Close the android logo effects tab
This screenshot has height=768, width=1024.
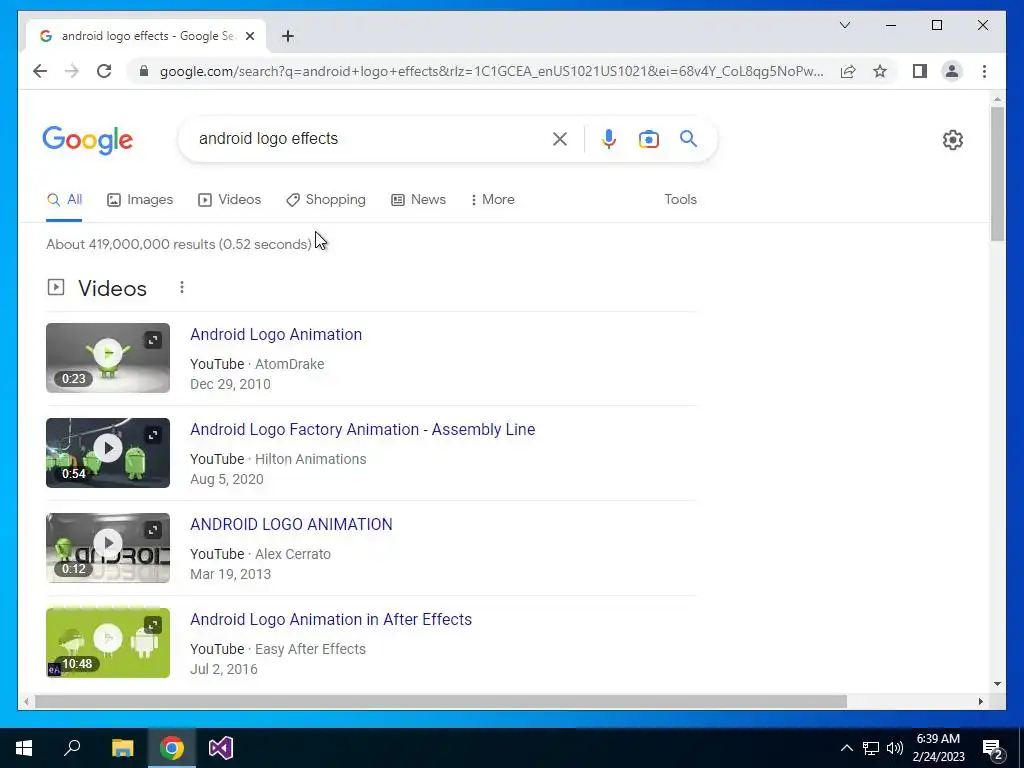tap(249, 36)
